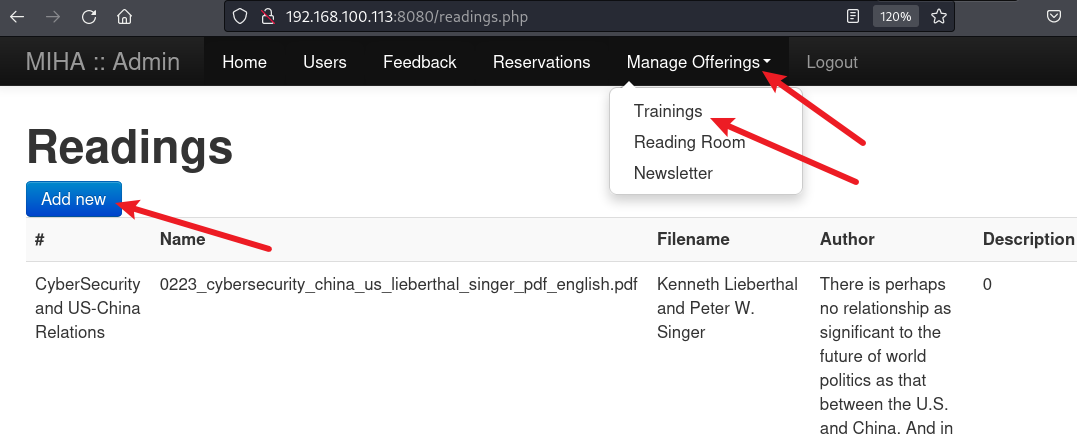Image resolution: width=1077 pixels, height=444 pixels.
Task: Expand the Manage Offerings dropdown
Action: coord(698,62)
